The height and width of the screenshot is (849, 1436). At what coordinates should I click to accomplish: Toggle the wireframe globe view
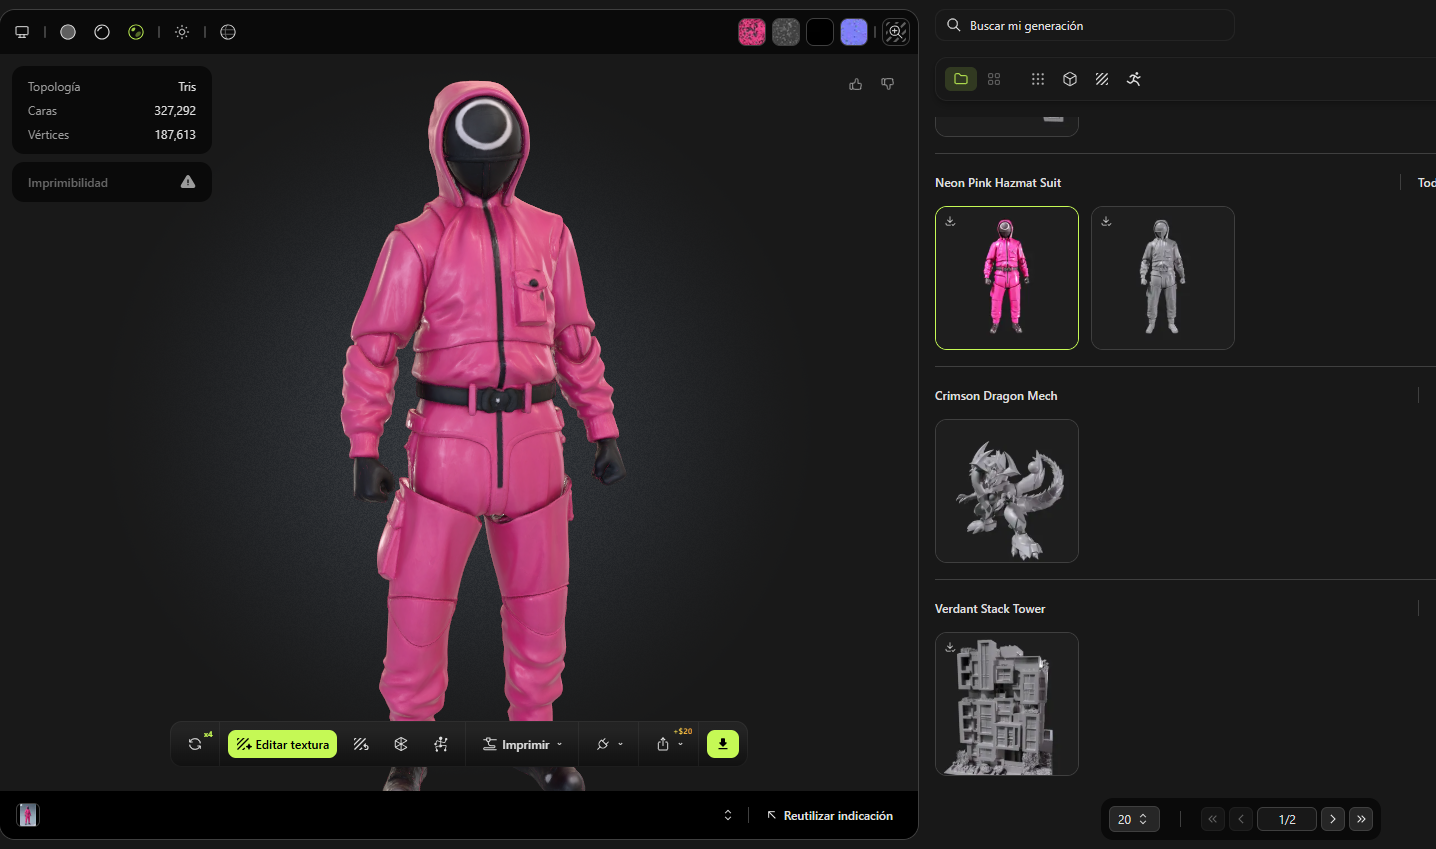(228, 32)
